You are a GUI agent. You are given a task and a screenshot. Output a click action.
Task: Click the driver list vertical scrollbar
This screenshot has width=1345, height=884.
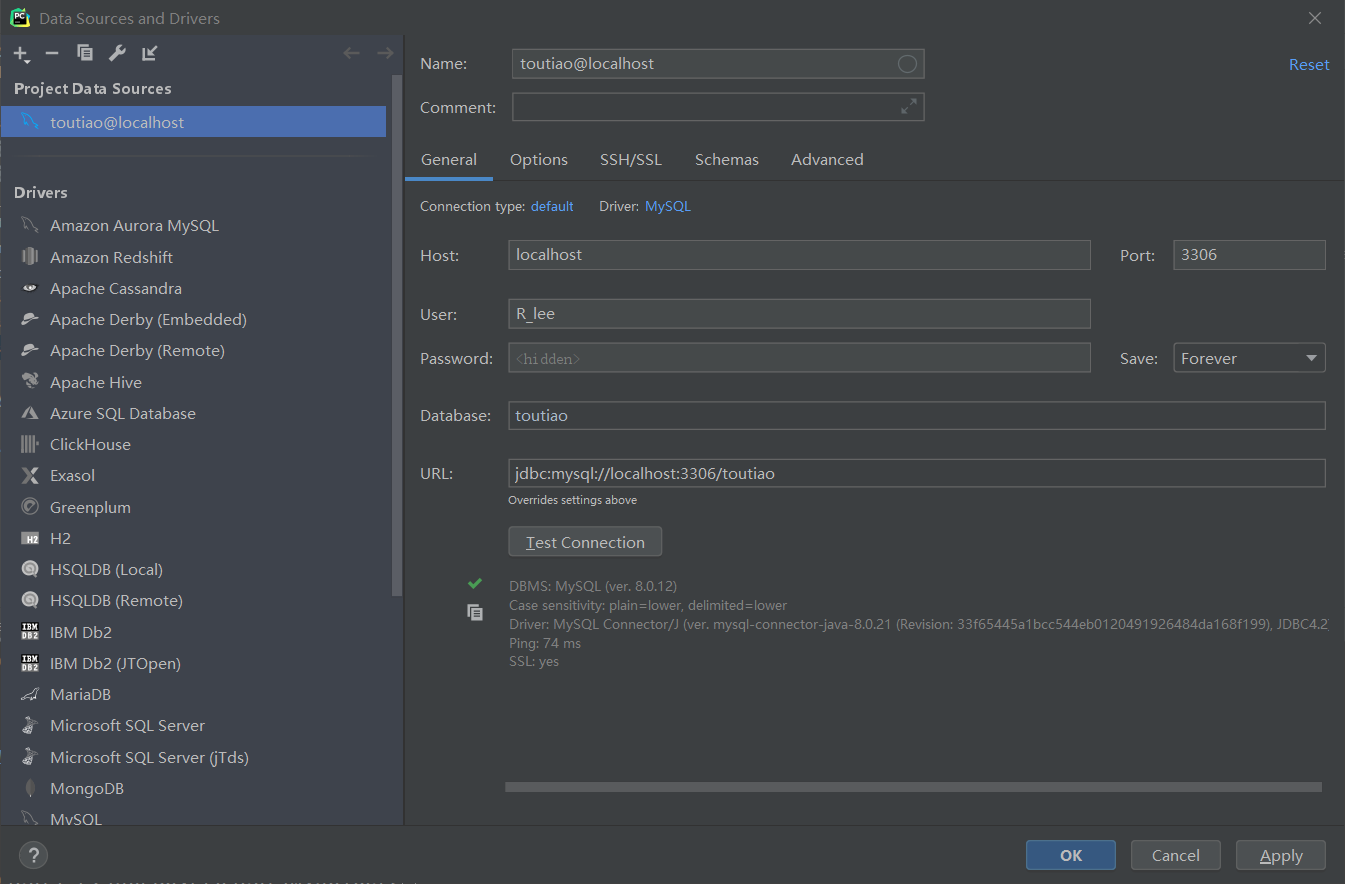(x=397, y=335)
